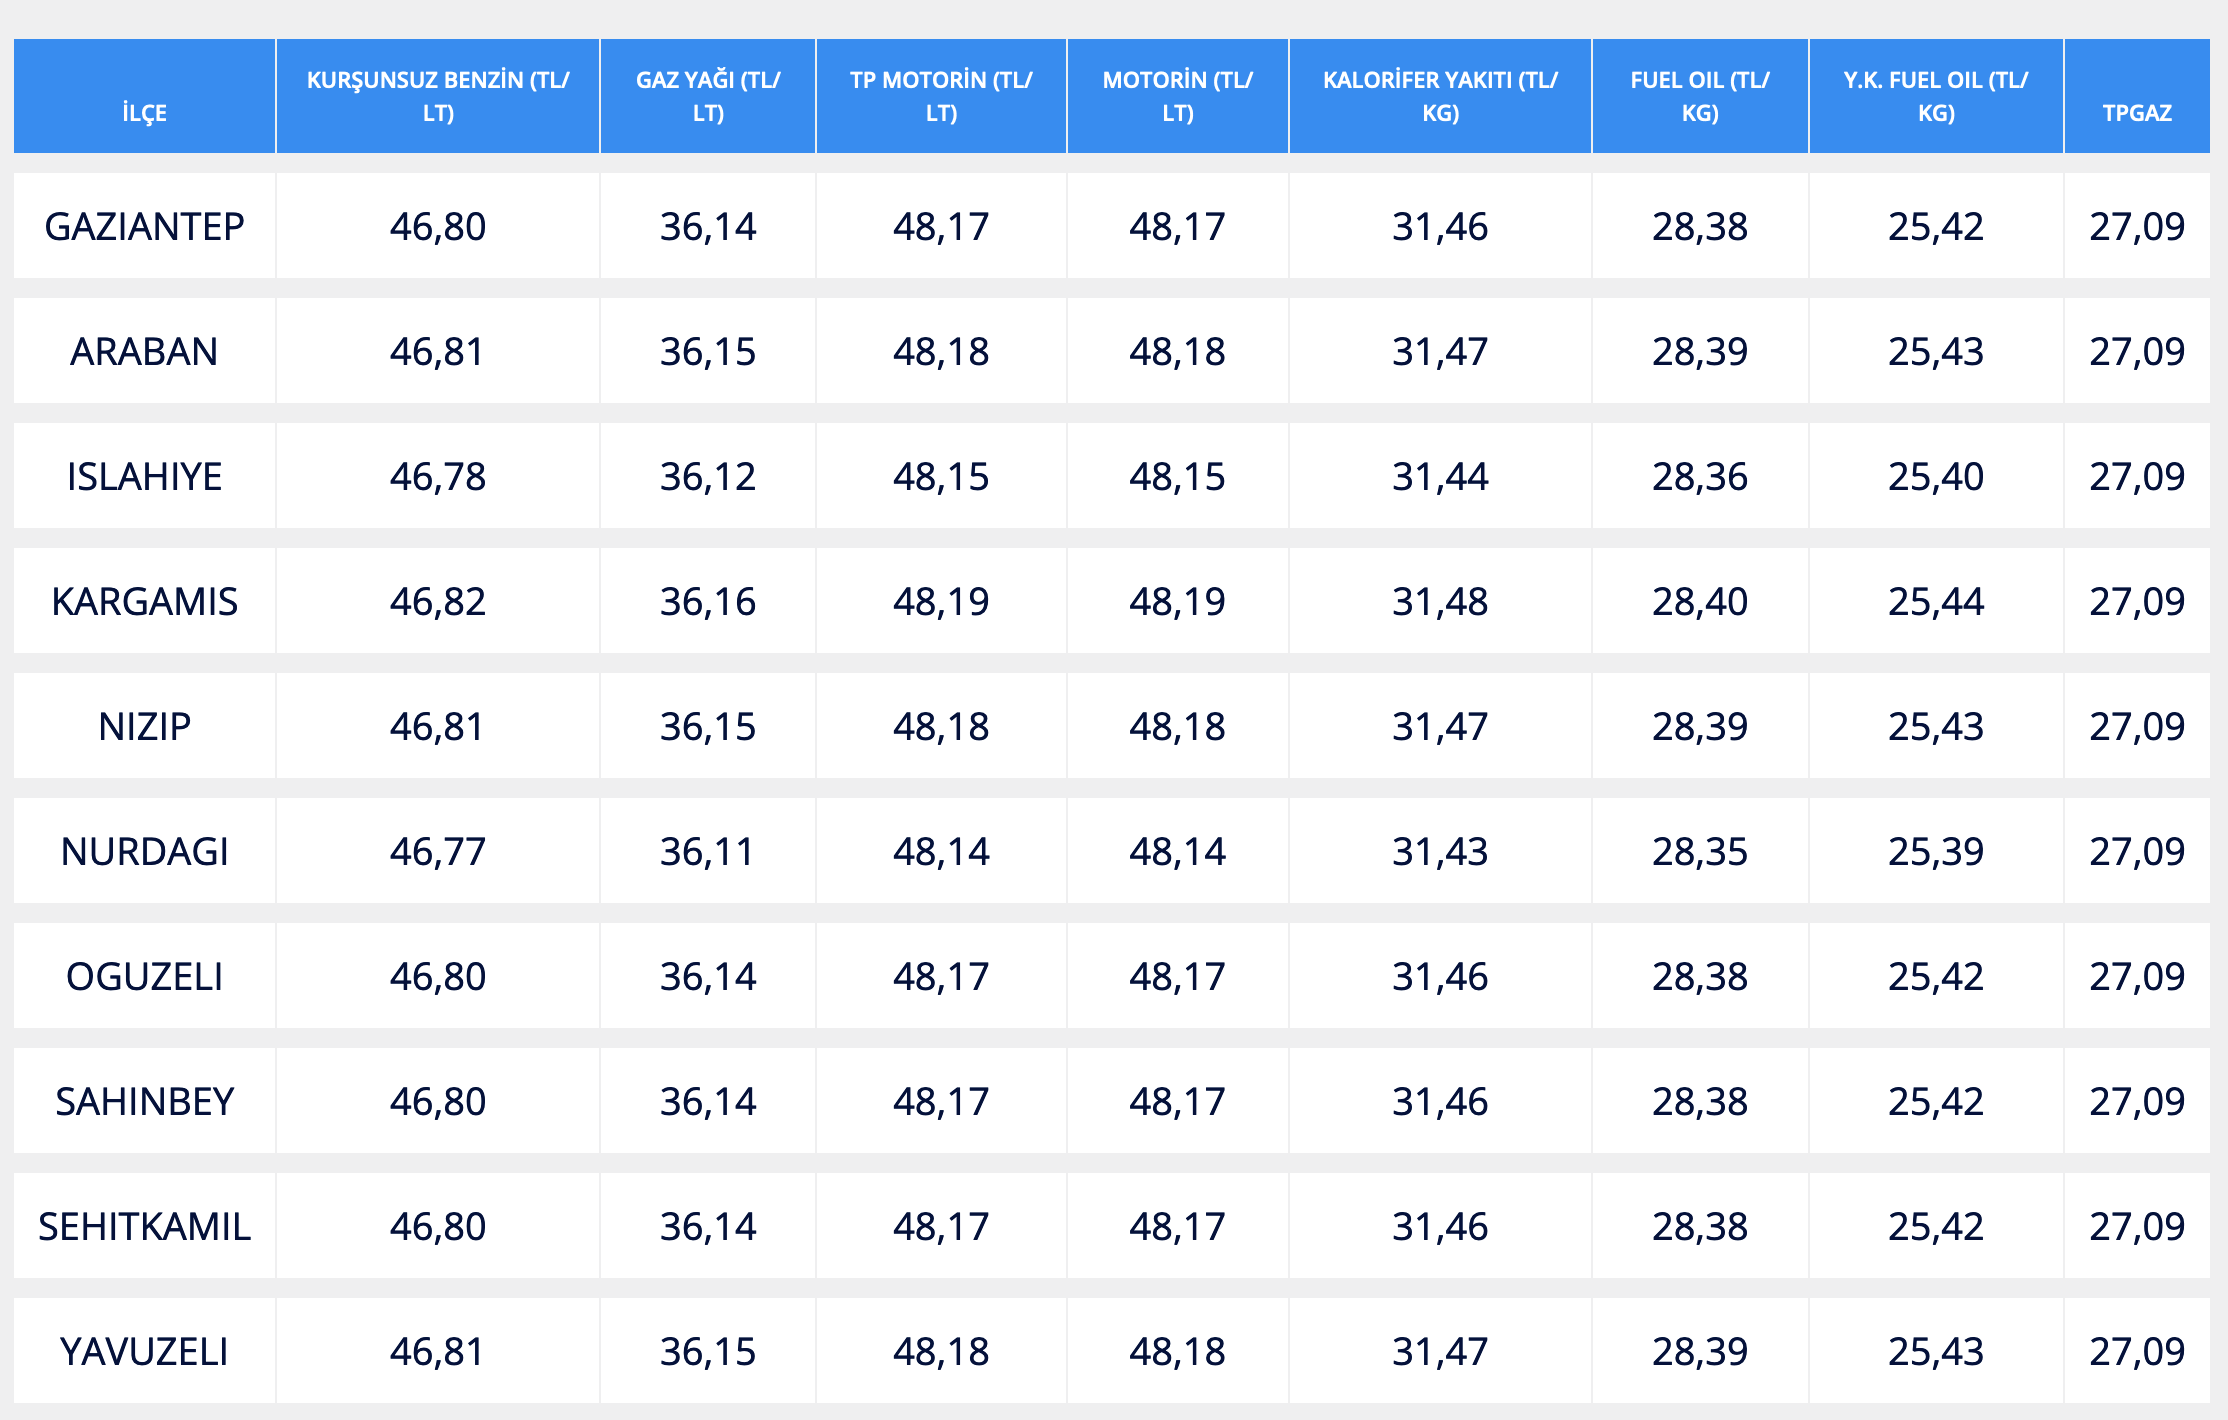Select the SEHITKAMIL district name
This screenshot has width=2228, height=1420.
[x=144, y=1227]
